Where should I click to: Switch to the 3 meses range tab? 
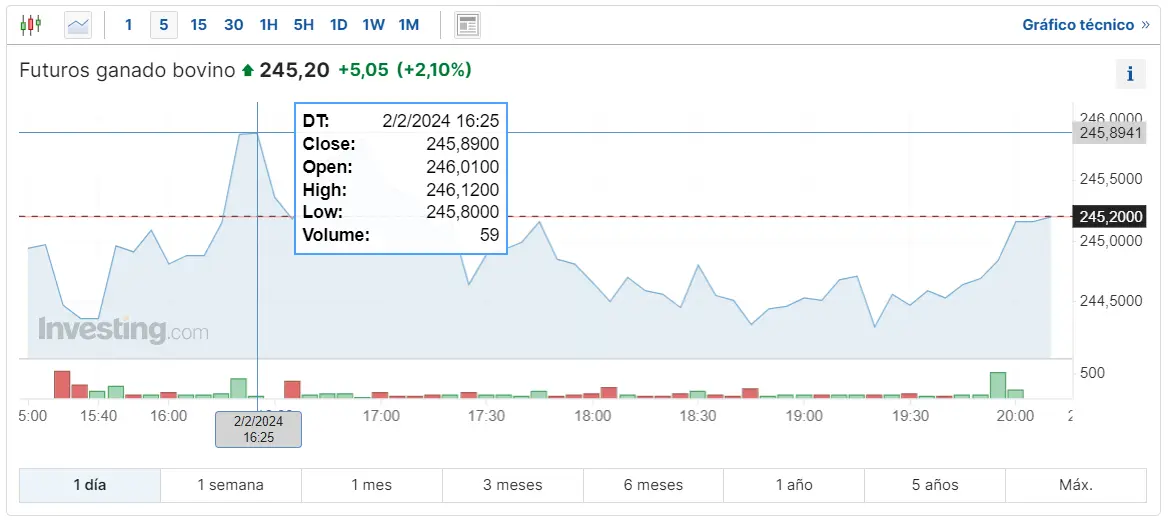click(512, 485)
